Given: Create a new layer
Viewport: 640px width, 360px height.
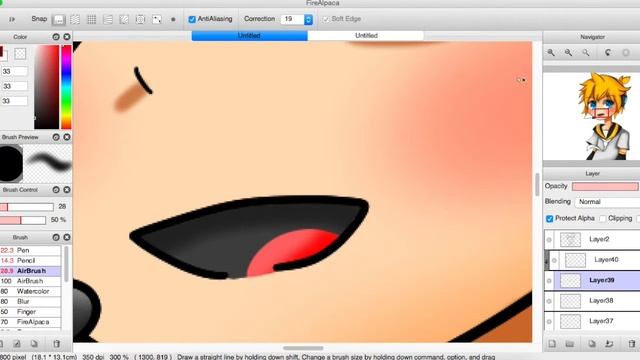Looking at the screenshot, I should click(x=552, y=344).
